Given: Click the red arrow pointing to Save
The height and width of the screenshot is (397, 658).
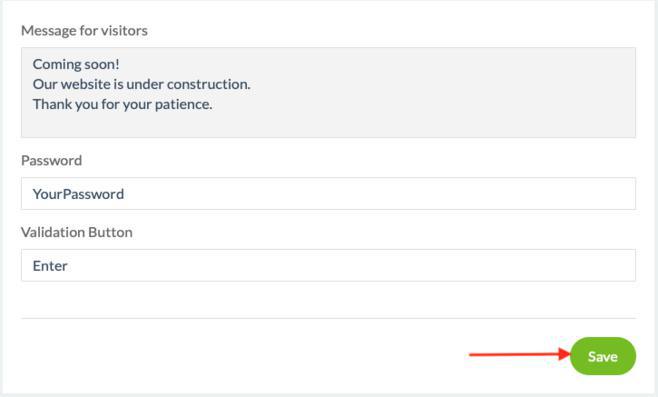Looking at the screenshot, I should [520, 355].
